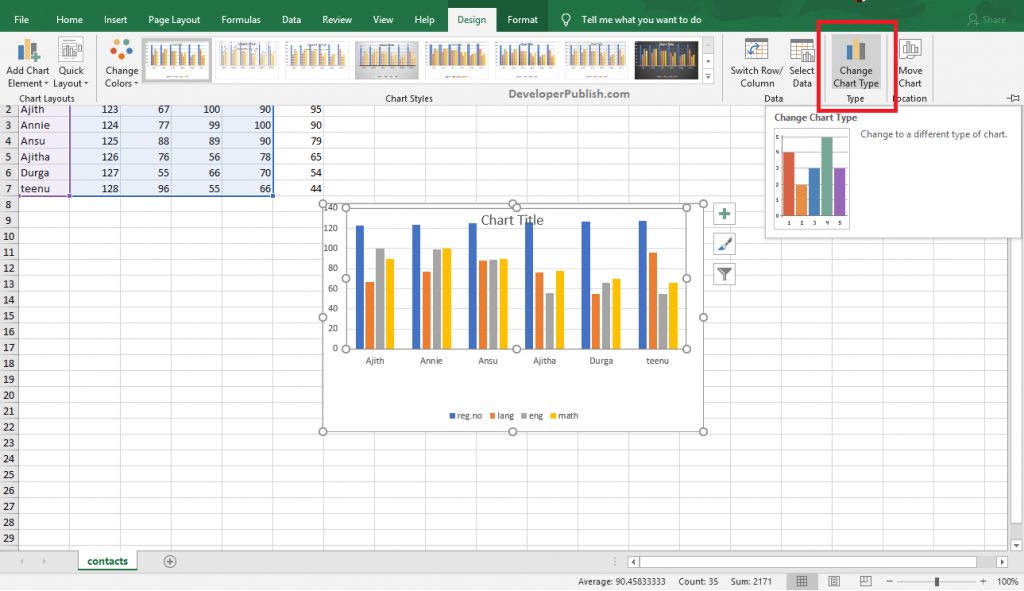Open the Change Chart Type dialog
Viewport: 1024px width, 591px height.
[855, 60]
